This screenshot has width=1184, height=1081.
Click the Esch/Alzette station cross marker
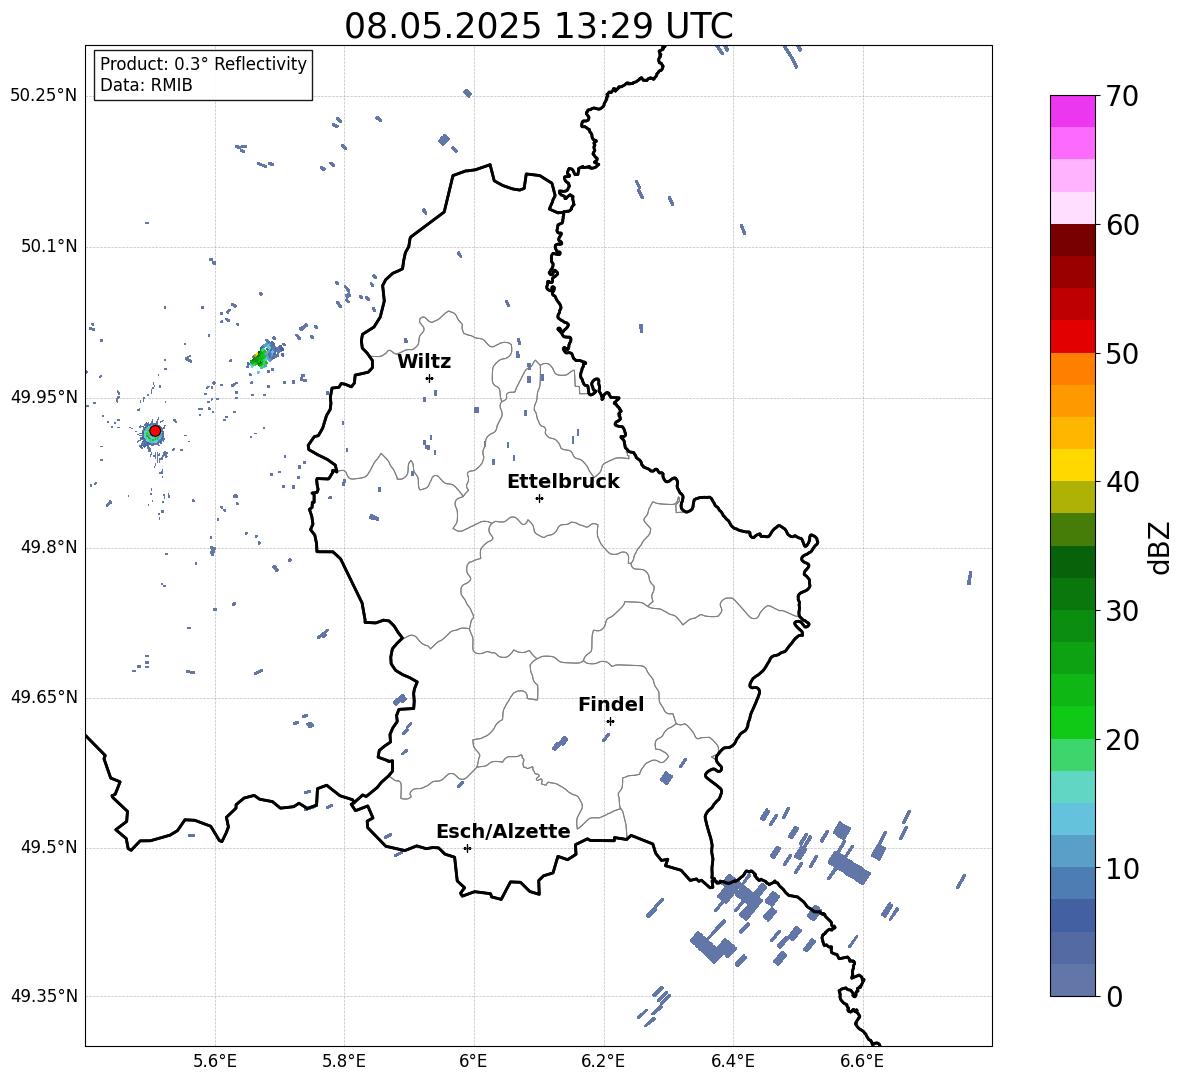(x=467, y=848)
